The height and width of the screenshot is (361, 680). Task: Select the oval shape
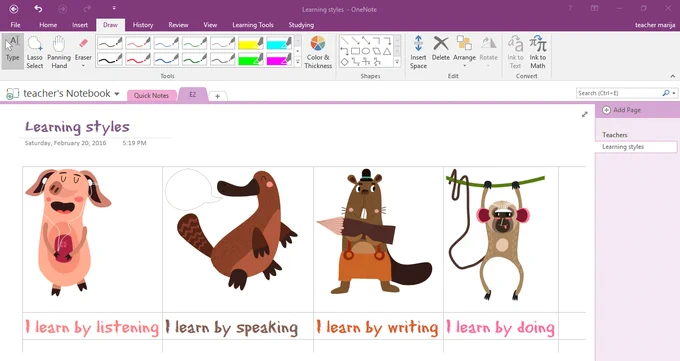coord(366,51)
